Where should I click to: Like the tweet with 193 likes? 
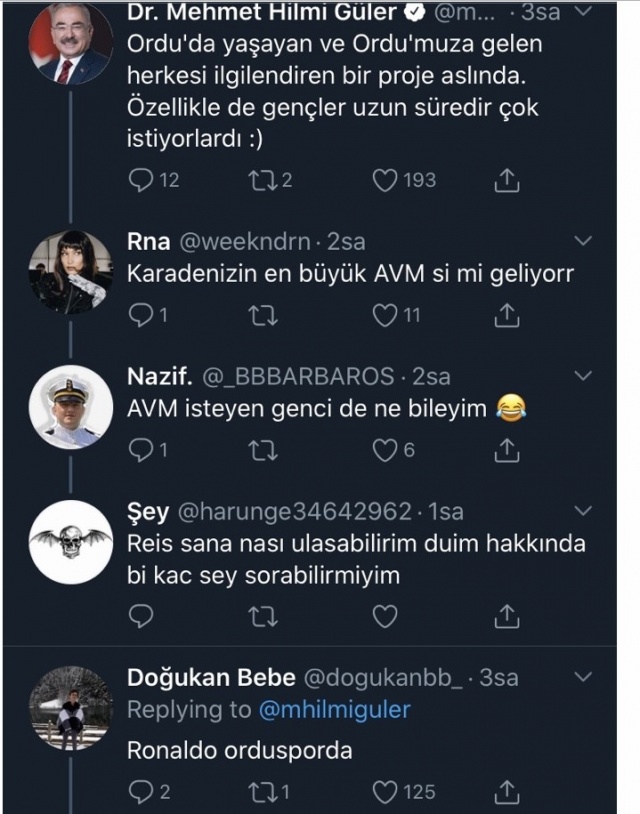tap(385, 180)
